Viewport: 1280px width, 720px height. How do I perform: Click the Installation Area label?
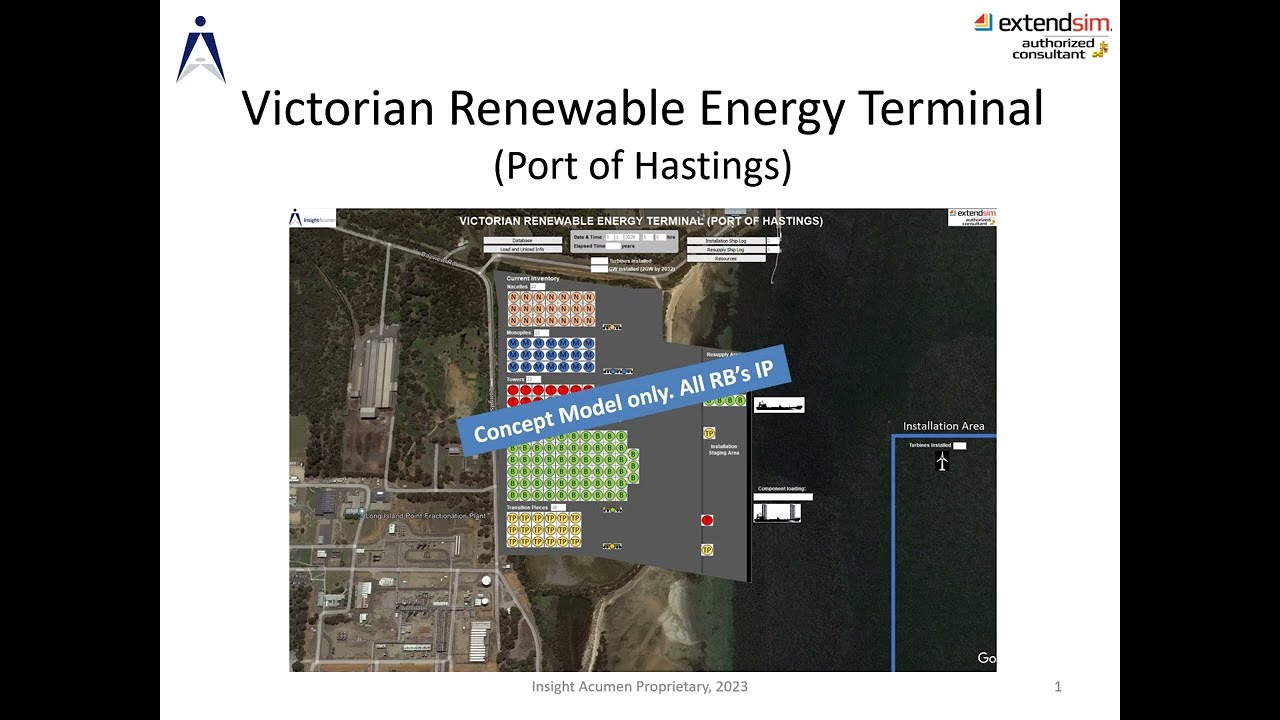click(x=944, y=426)
